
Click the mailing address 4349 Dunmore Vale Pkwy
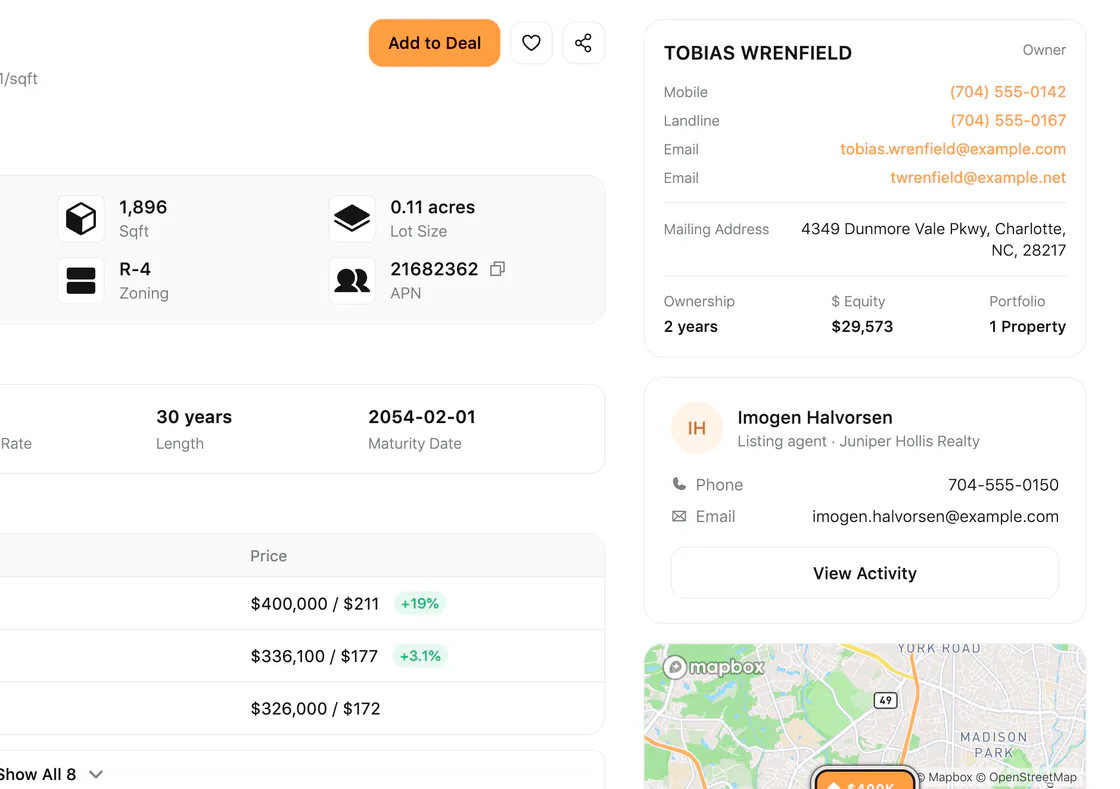[x=934, y=239]
